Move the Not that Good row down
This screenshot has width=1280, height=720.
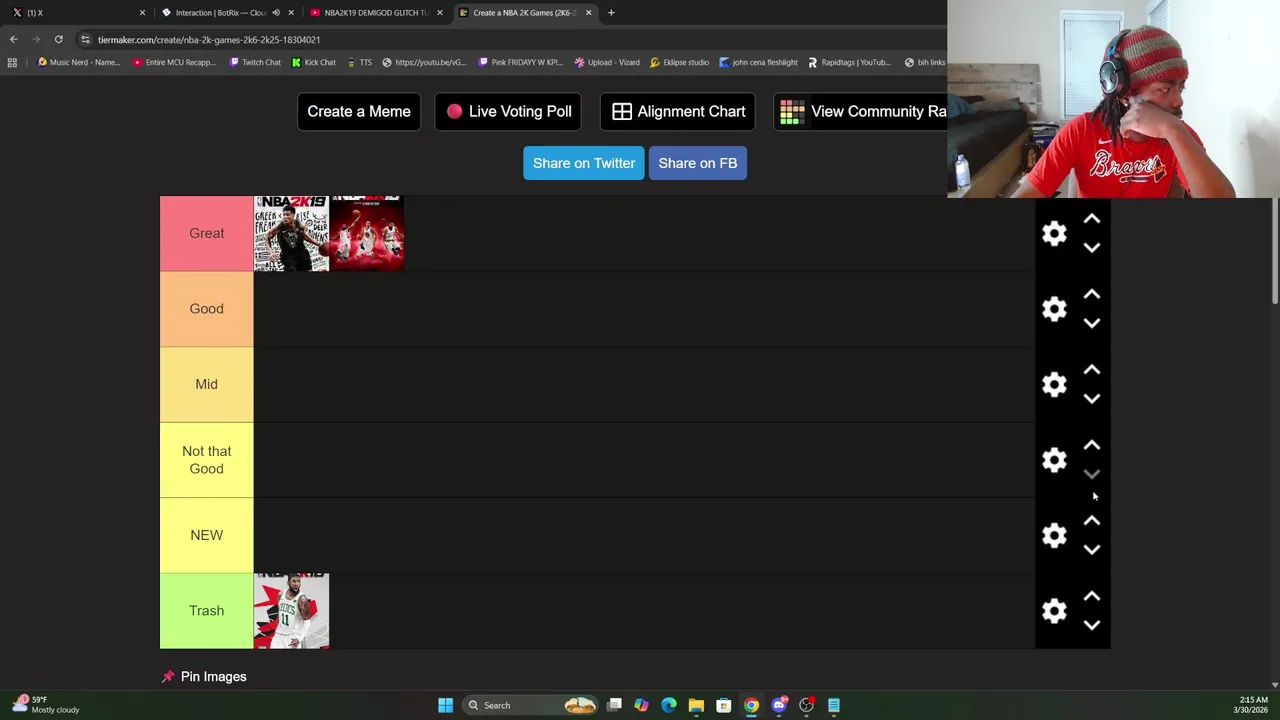1092,474
